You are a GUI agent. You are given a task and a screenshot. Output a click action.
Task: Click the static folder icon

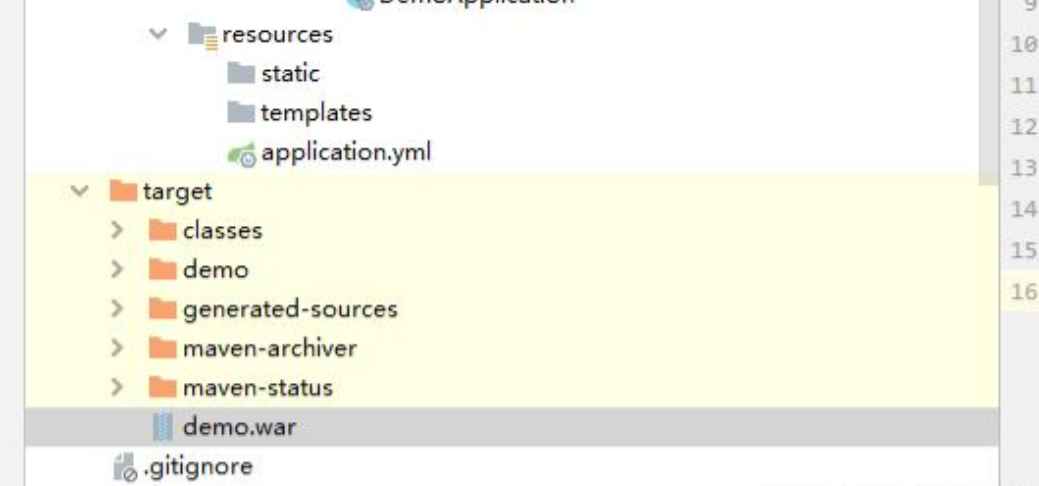(x=241, y=73)
